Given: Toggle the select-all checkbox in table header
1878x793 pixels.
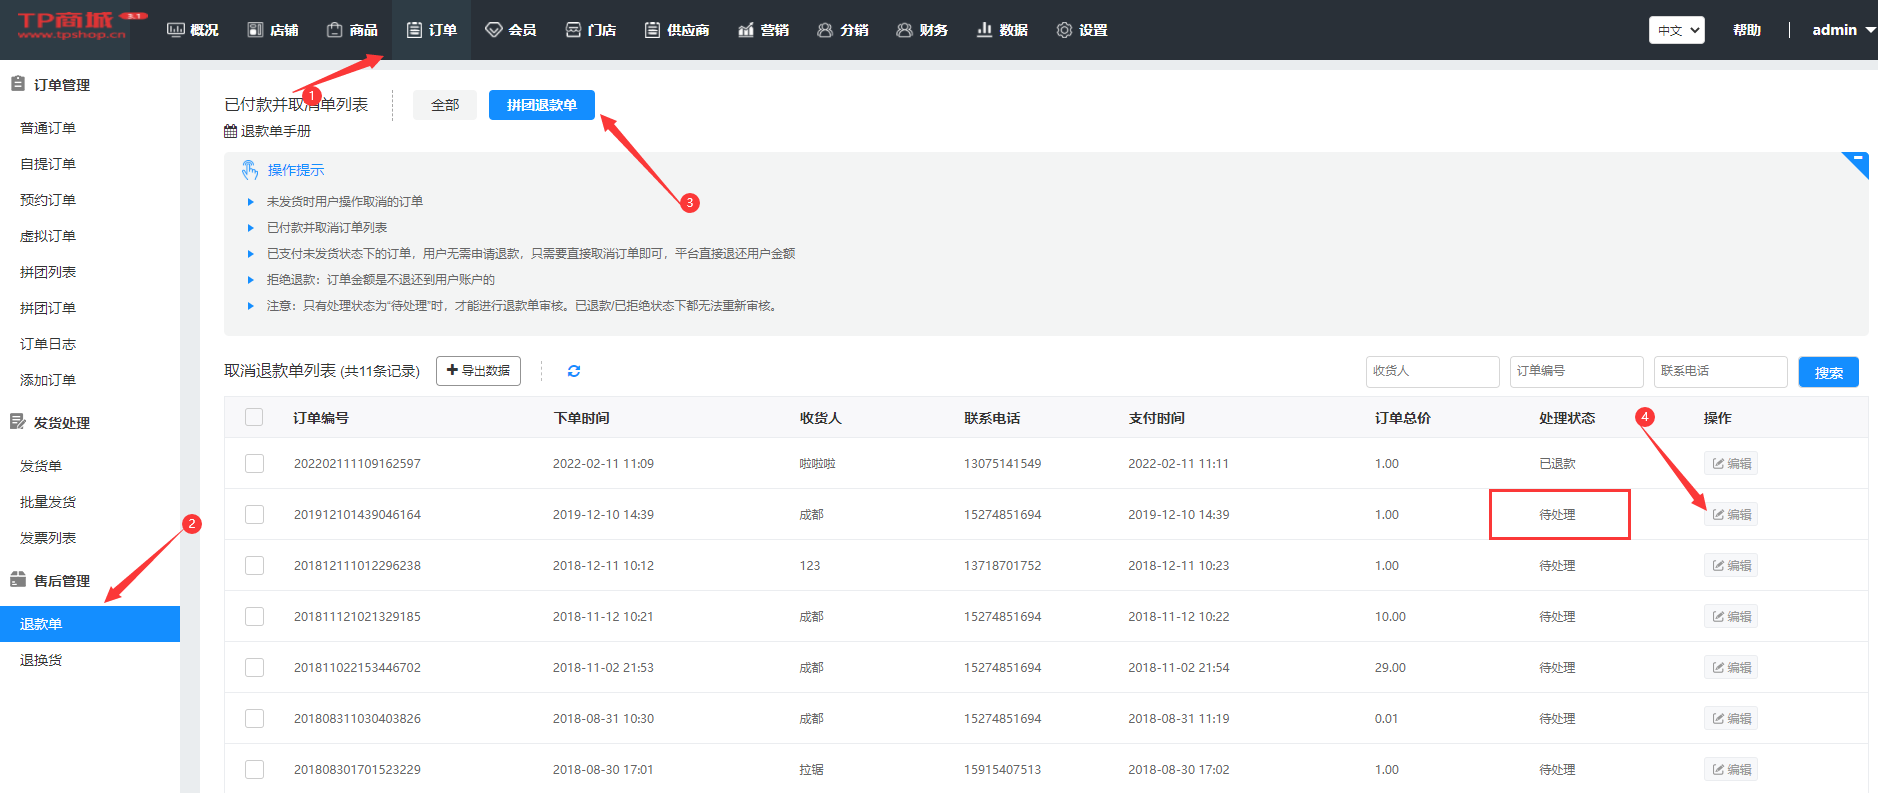Looking at the screenshot, I should pyautogui.click(x=254, y=417).
